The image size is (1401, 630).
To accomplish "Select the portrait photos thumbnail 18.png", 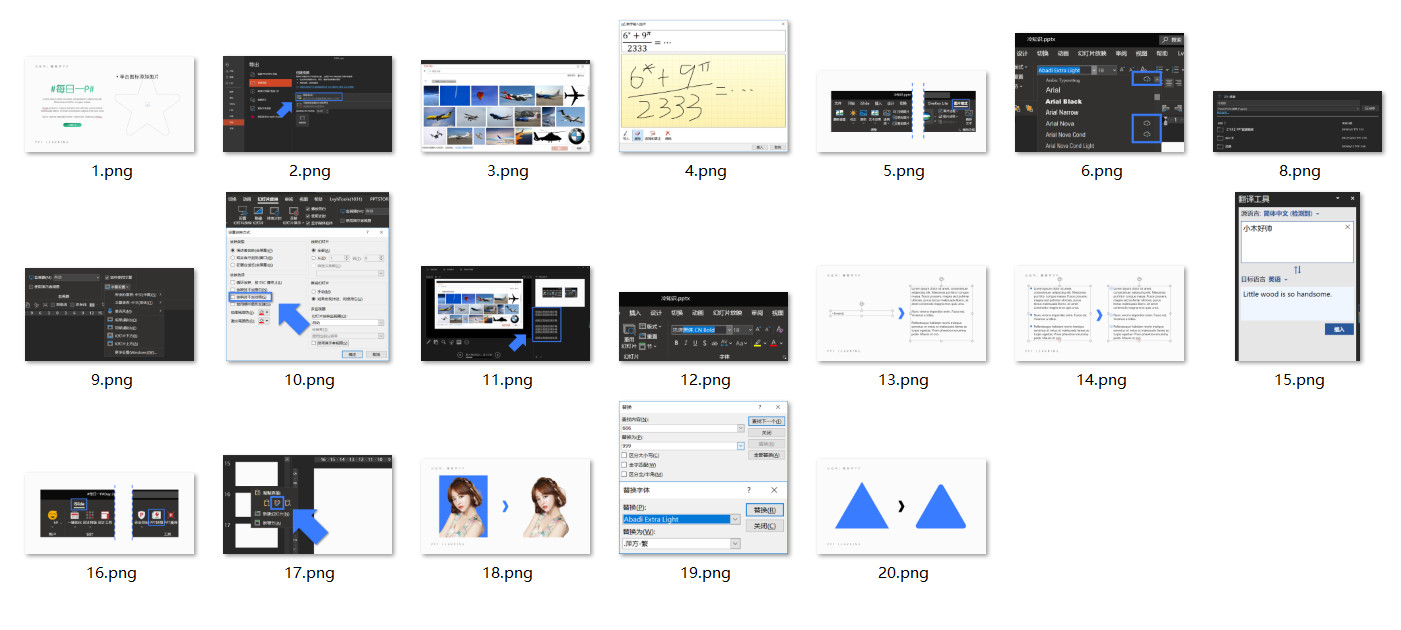I will (x=506, y=507).
